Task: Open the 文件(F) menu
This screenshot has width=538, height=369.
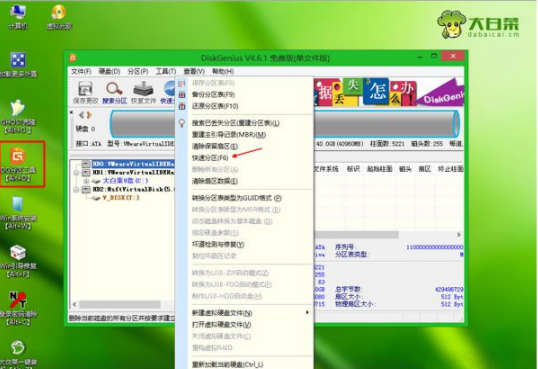Action: click(81, 71)
